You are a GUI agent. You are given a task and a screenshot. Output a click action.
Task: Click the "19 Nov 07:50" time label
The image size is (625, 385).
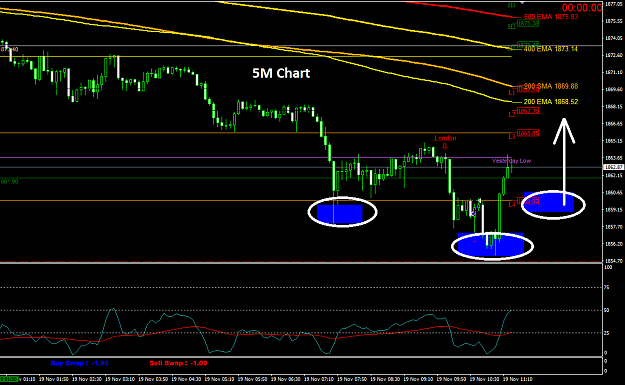click(352, 379)
